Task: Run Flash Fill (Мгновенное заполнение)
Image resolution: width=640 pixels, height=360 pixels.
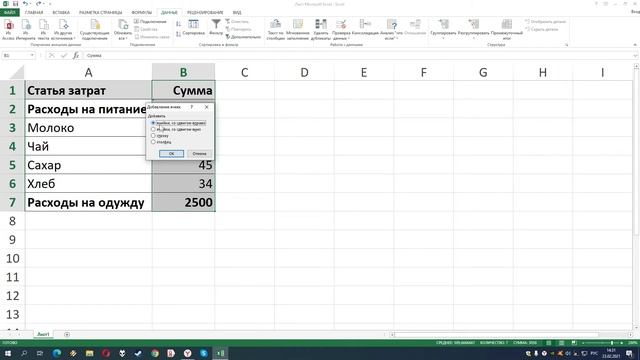Action: coord(298,29)
